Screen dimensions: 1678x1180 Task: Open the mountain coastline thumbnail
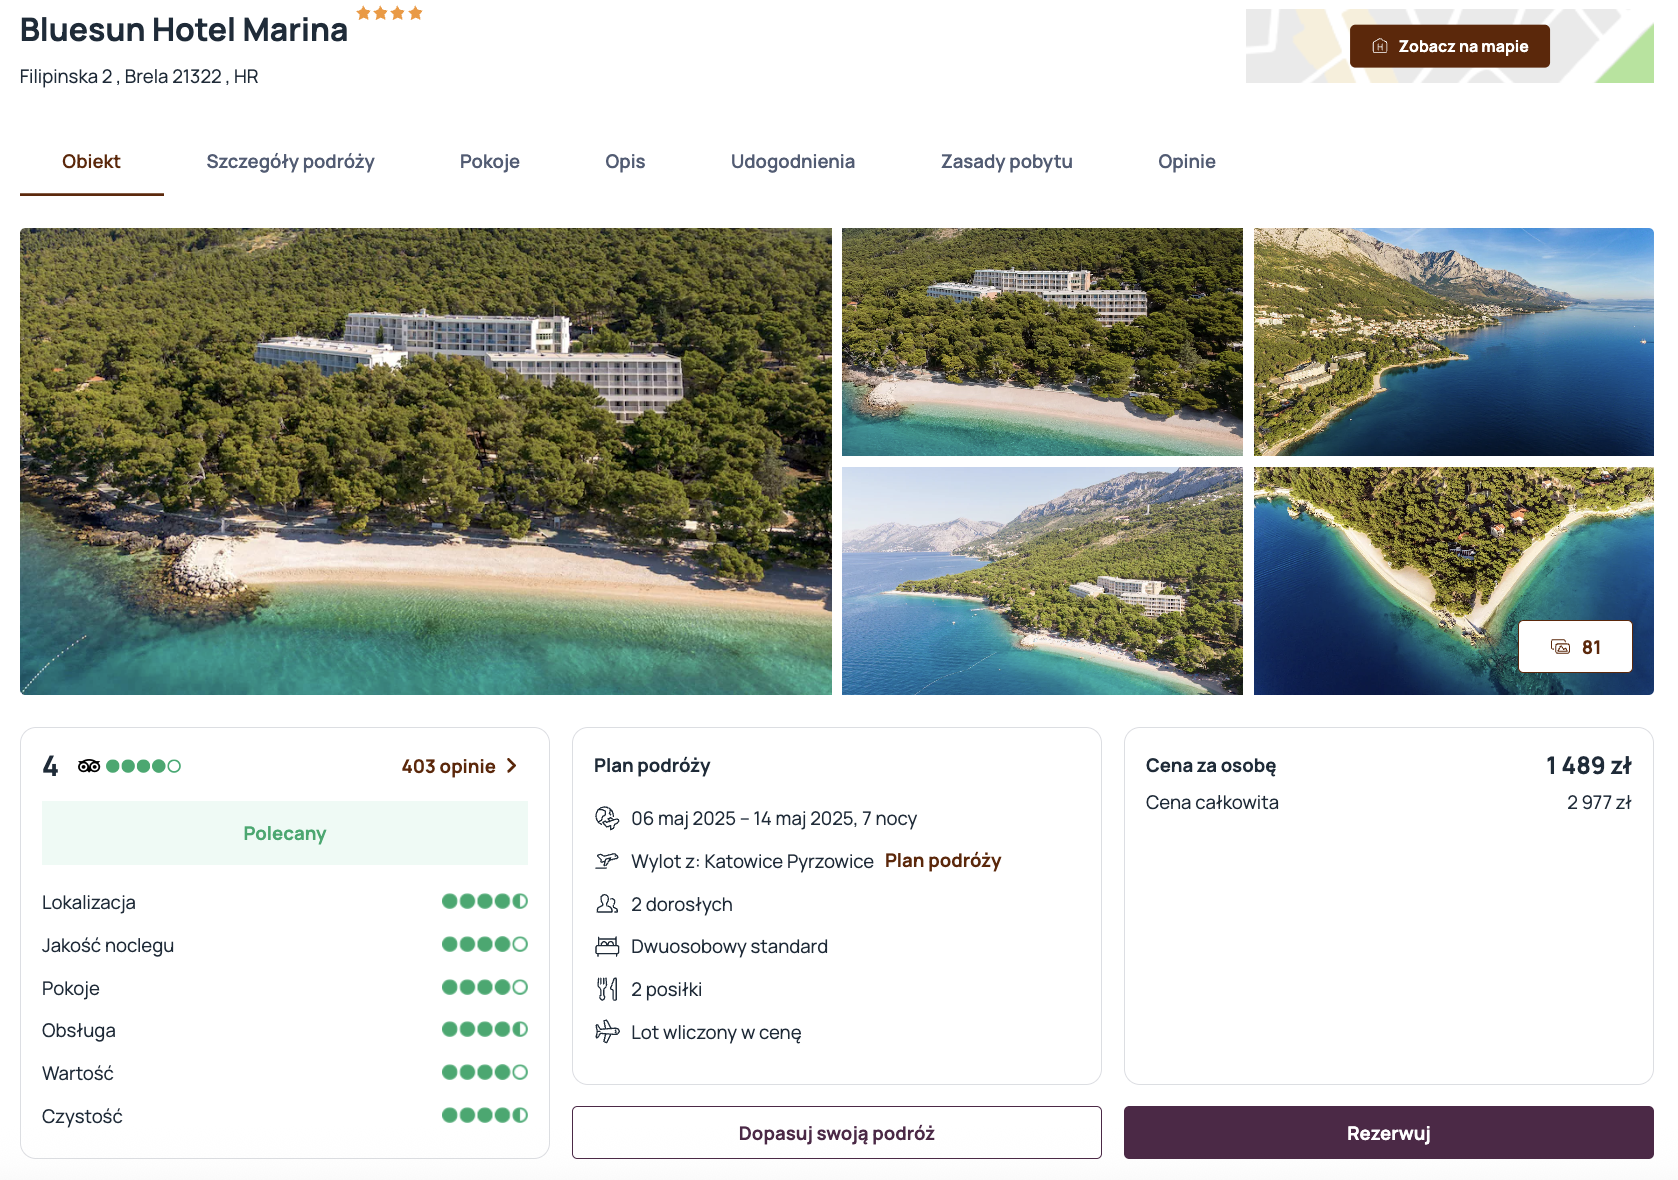pos(1454,342)
